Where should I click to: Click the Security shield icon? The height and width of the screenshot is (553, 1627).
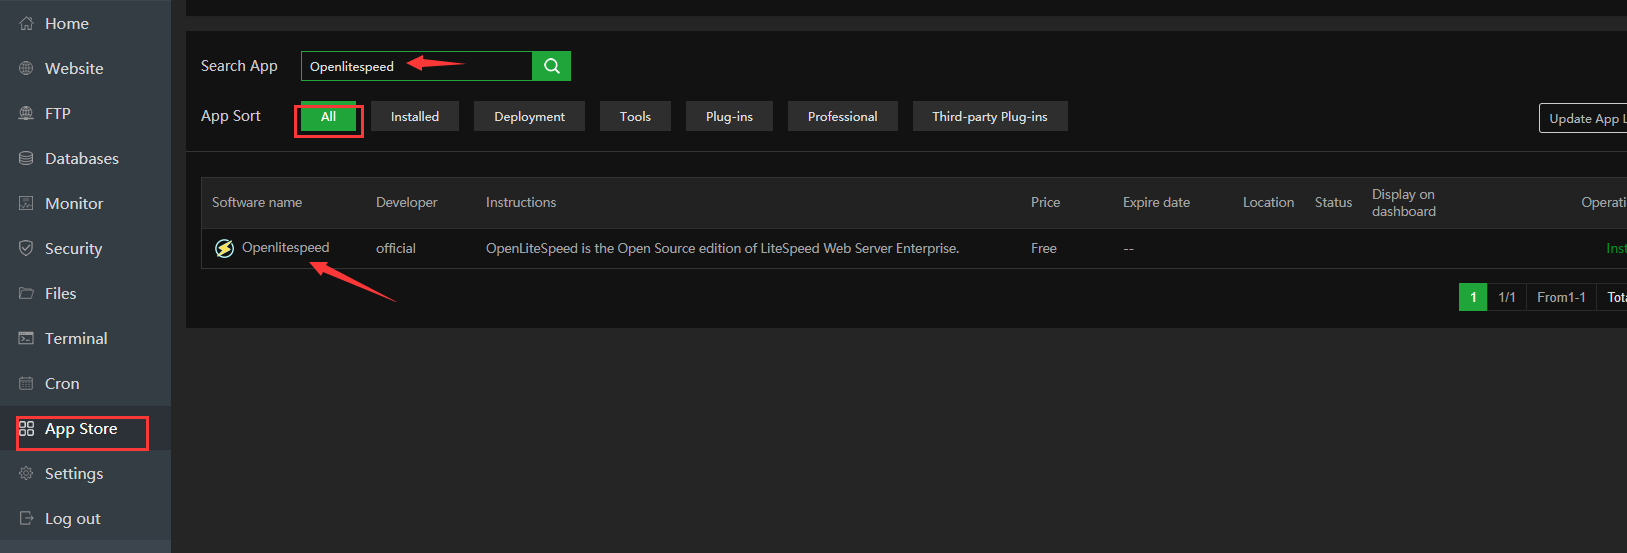click(x=26, y=248)
